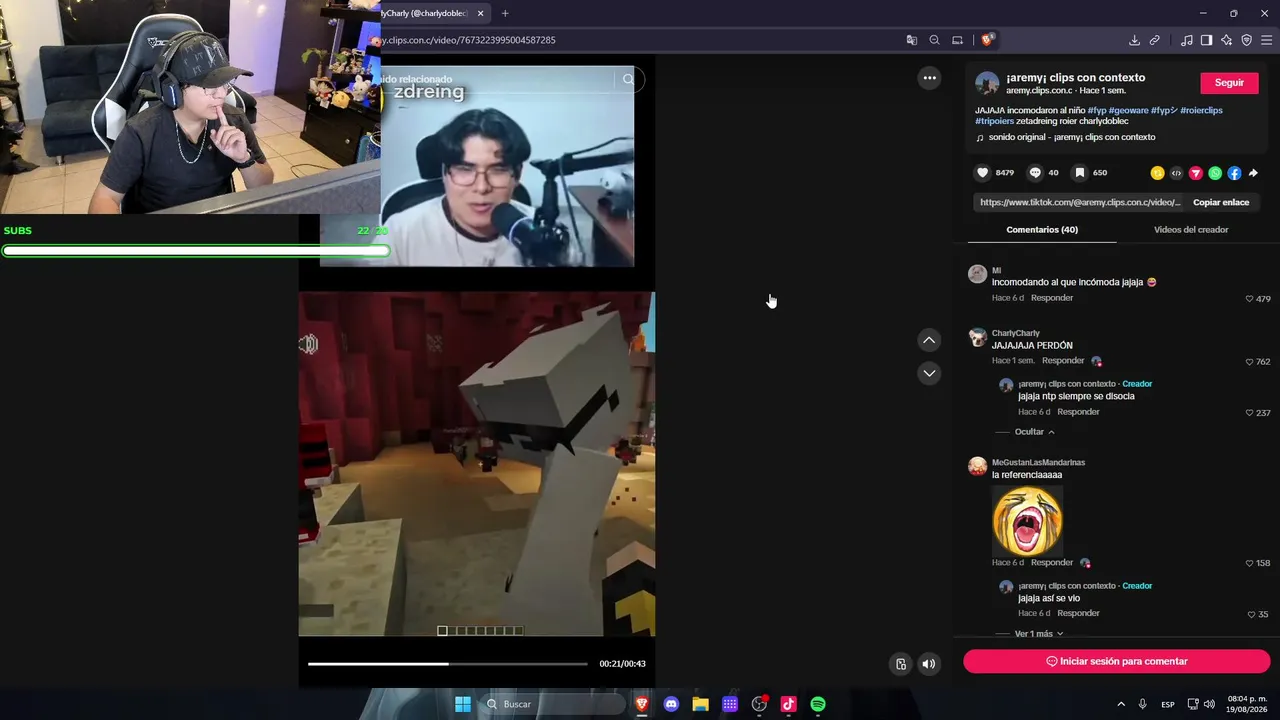
Task: Open CharlyCharly commenter avatar
Action: pos(978,338)
